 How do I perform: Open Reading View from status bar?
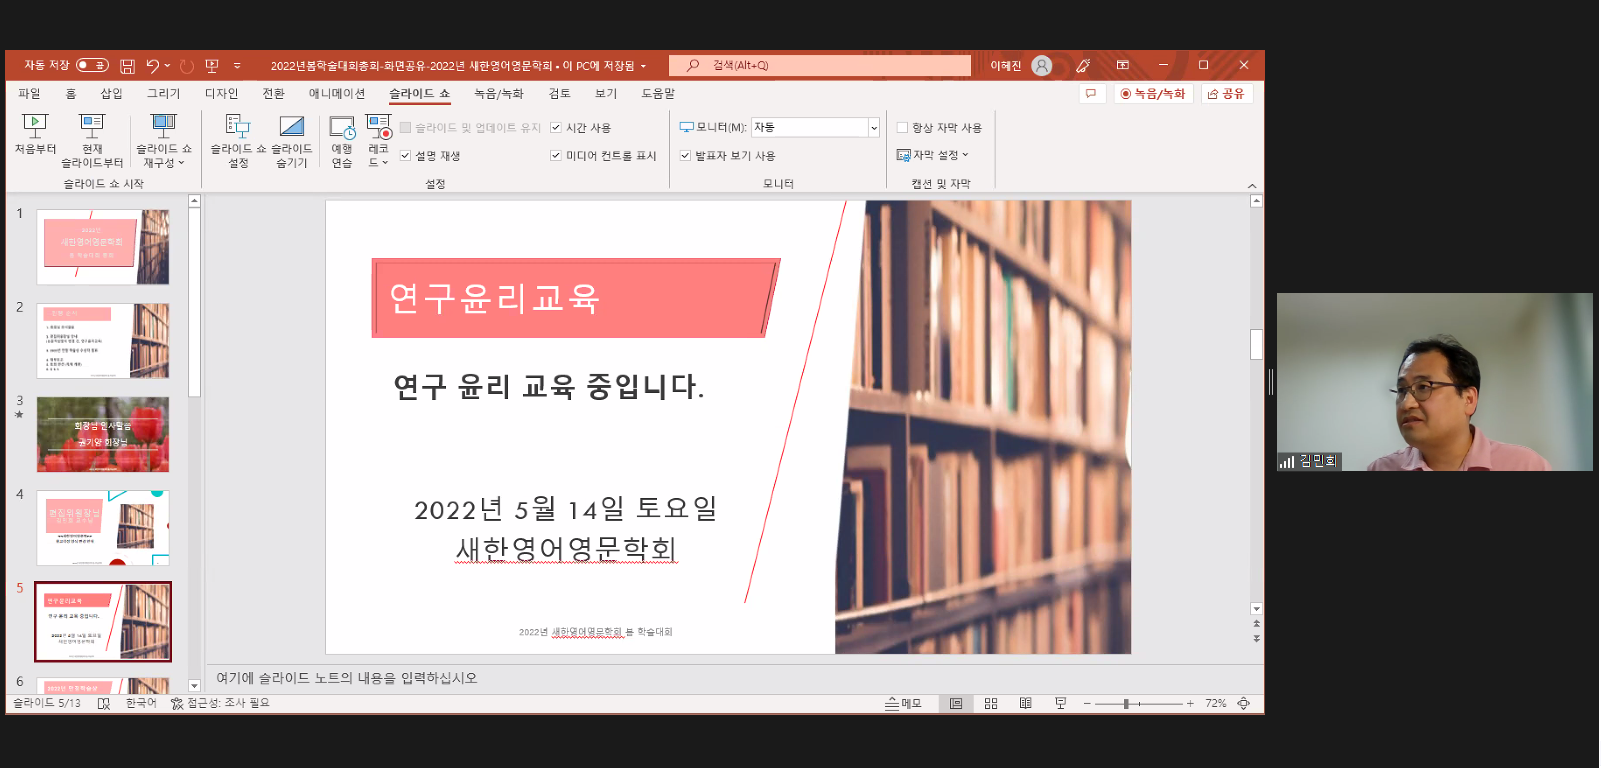(1025, 704)
